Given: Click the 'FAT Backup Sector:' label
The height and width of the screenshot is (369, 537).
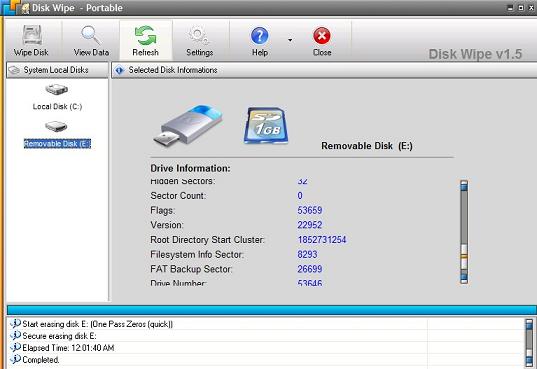Looking at the screenshot, I should tap(191, 269).
